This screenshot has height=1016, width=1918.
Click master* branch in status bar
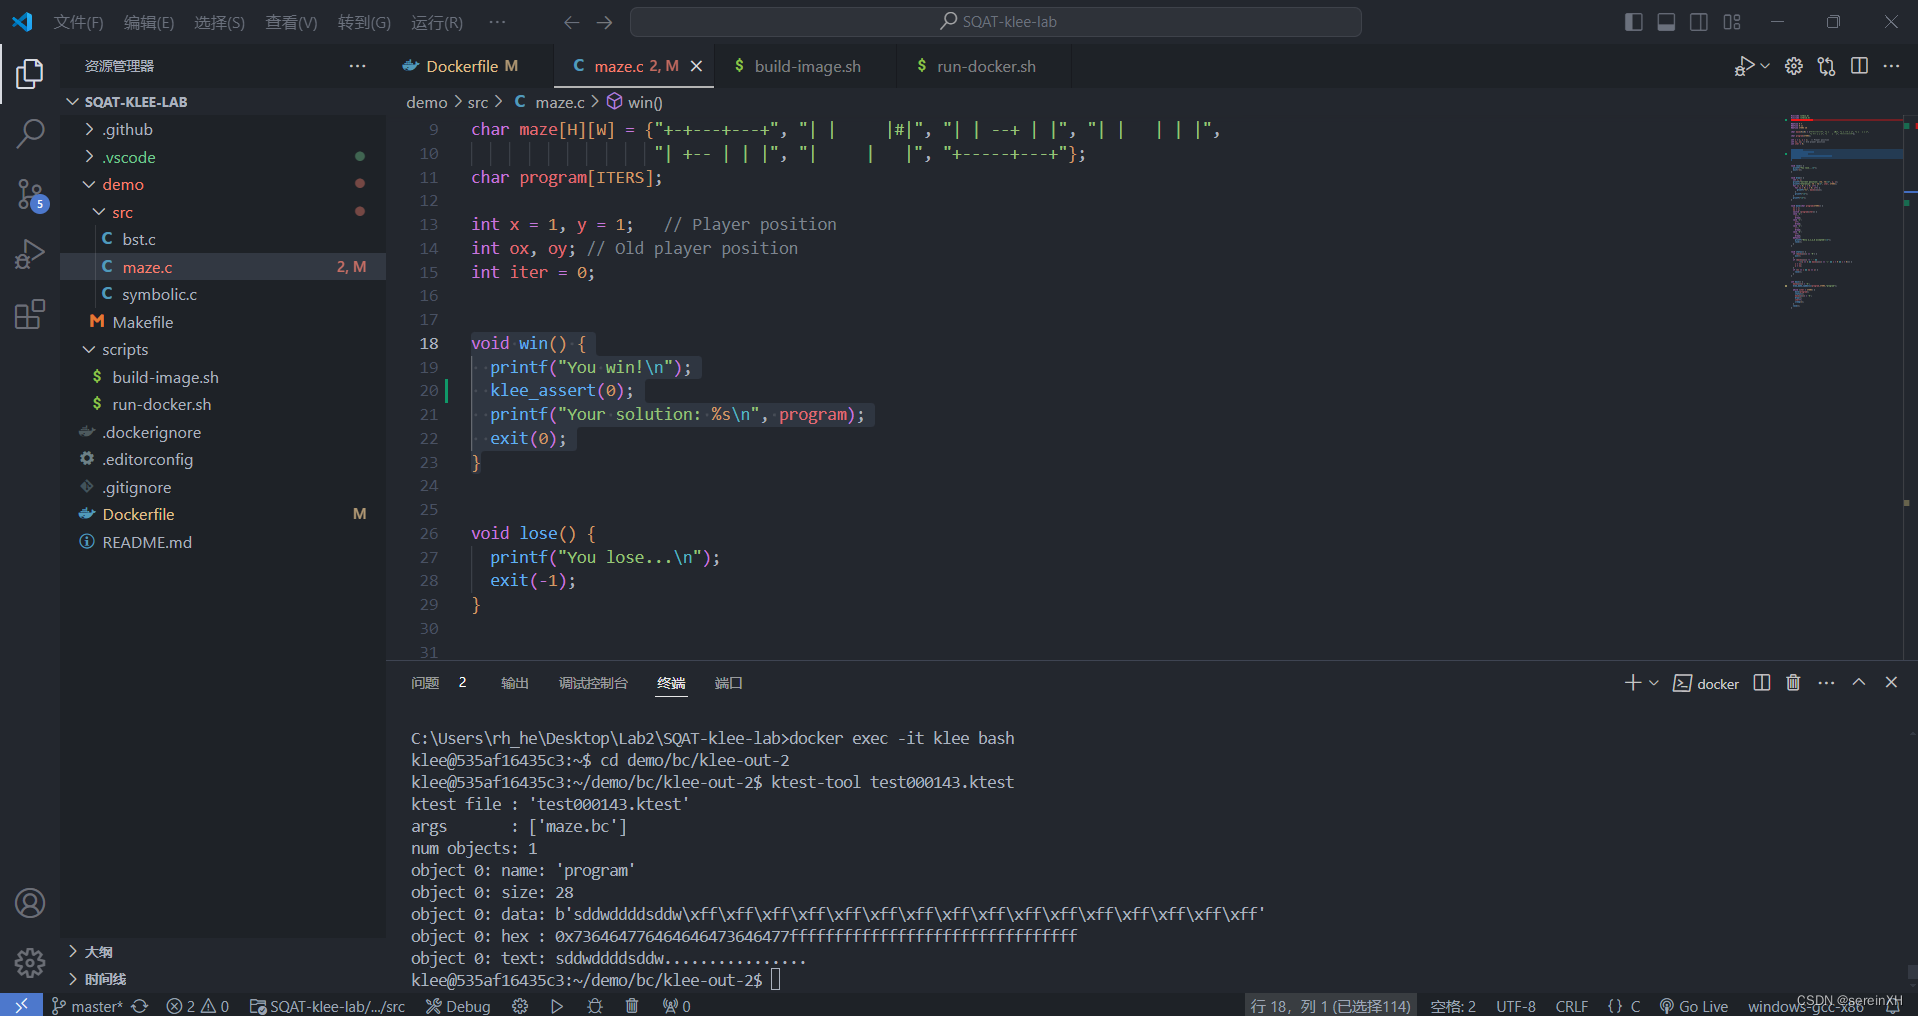point(87,1006)
